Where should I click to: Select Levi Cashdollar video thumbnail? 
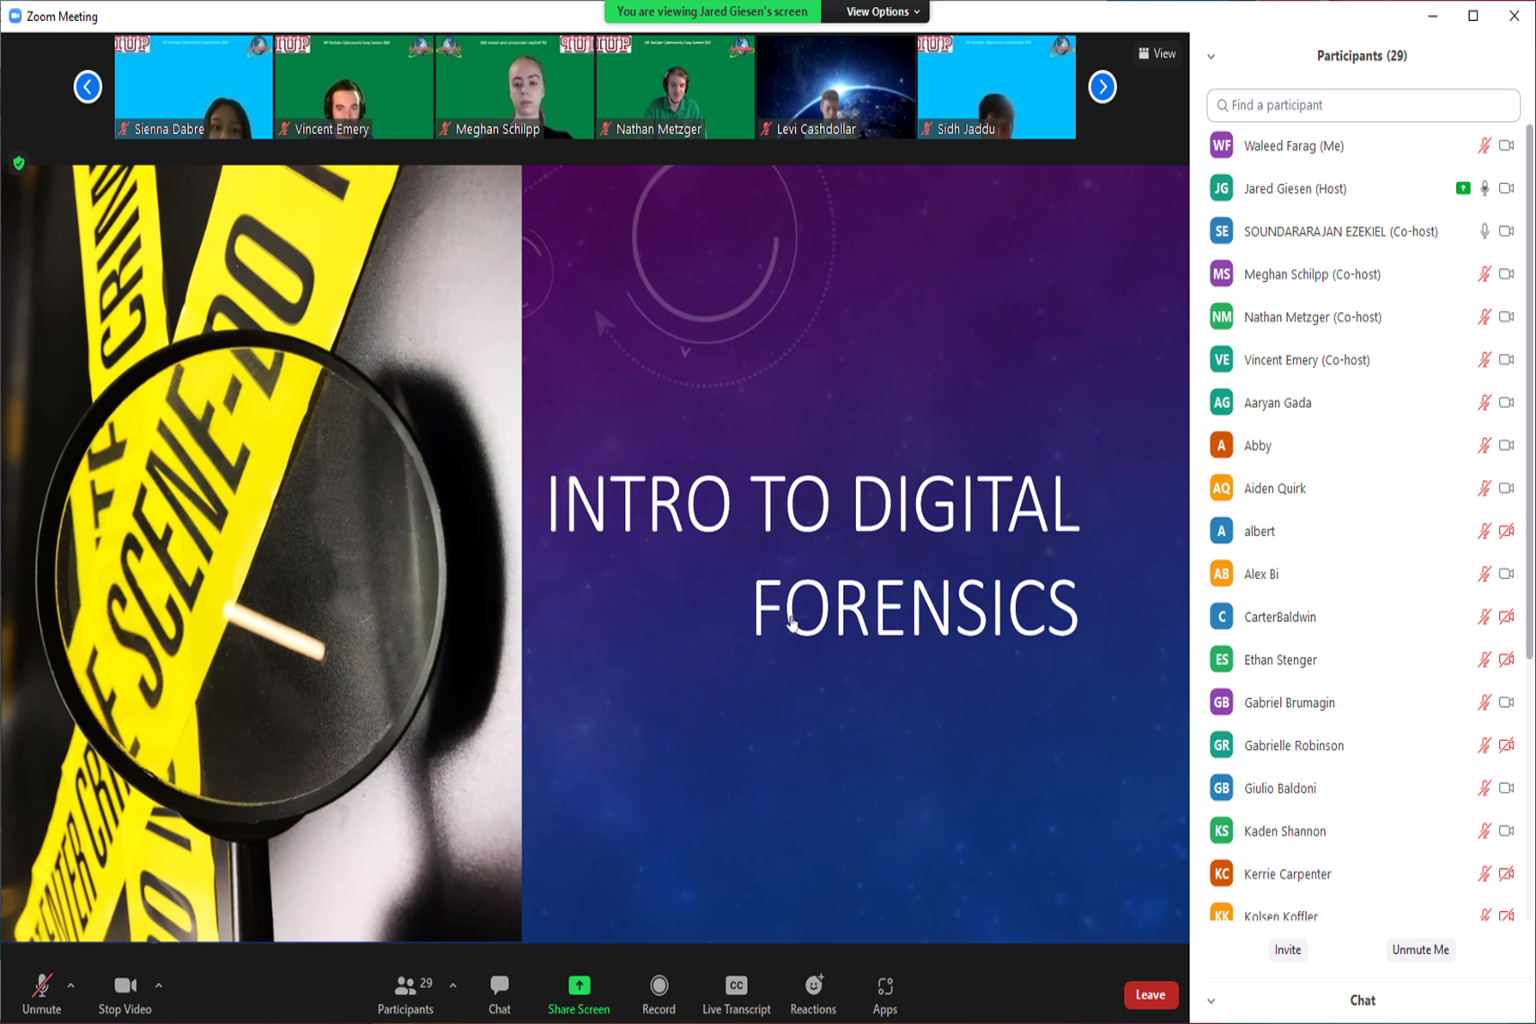point(836,87)
